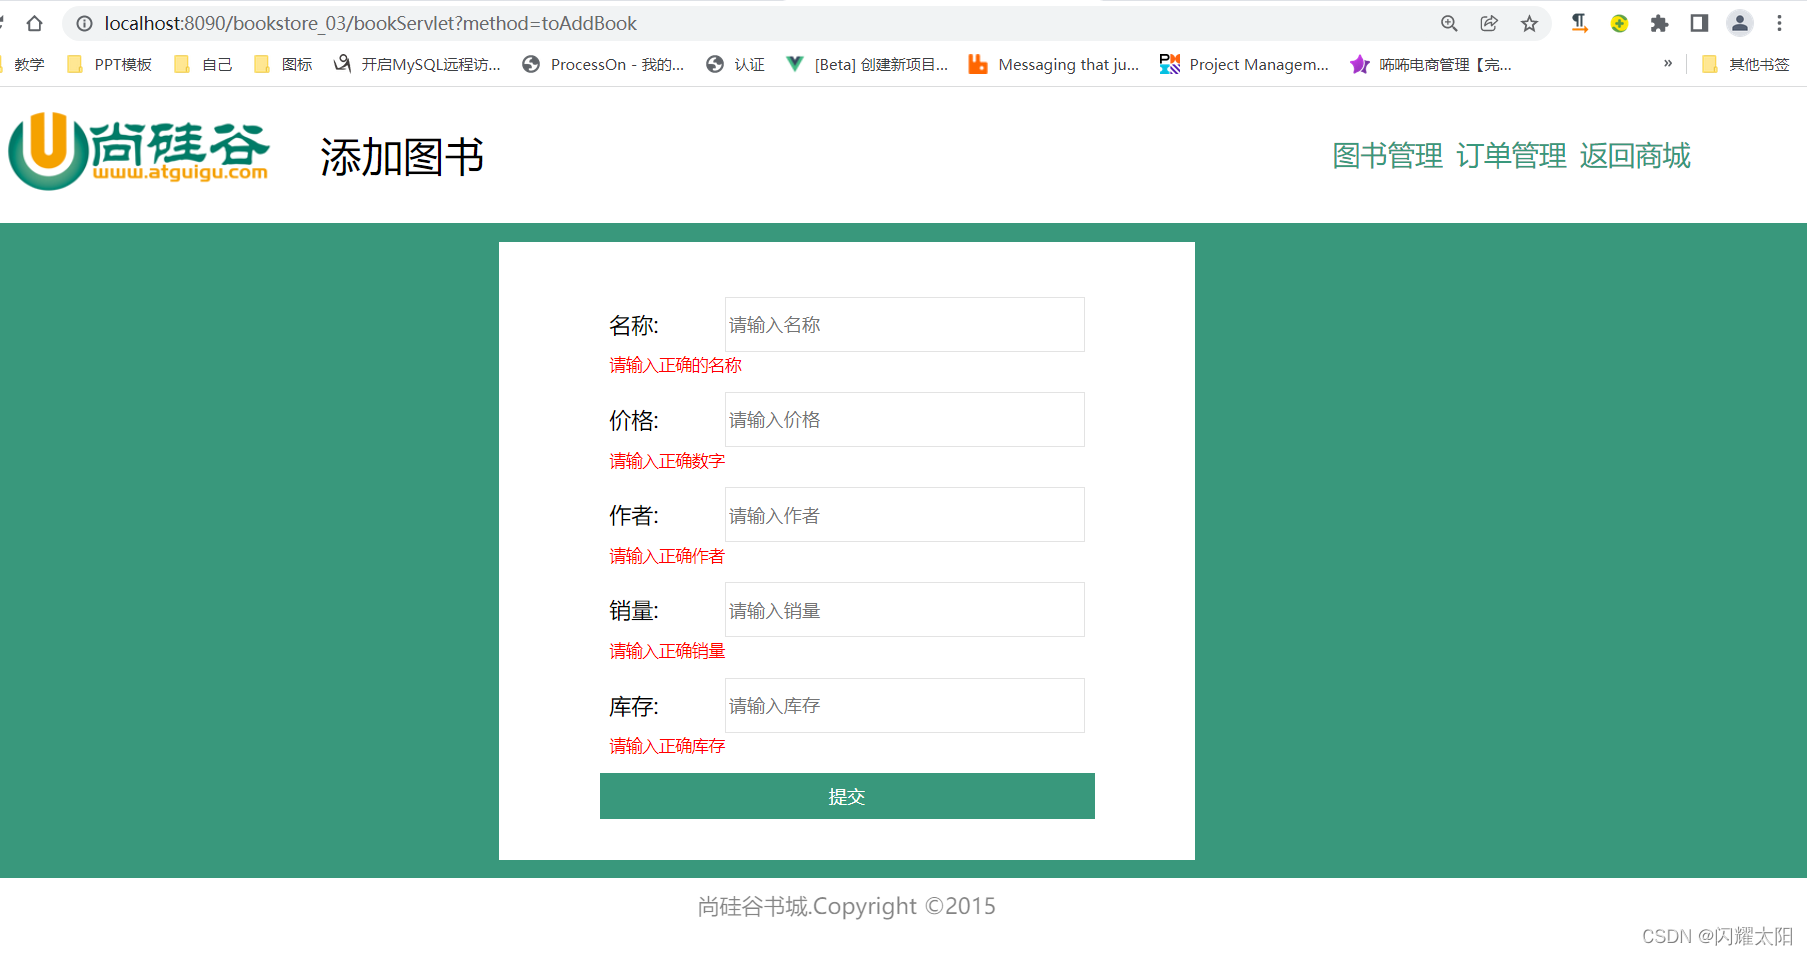The height and width of the screenshot is (955, 1807).
Task: Open the Chrome three-dot menu
Action: click(x=1781, y=23)
